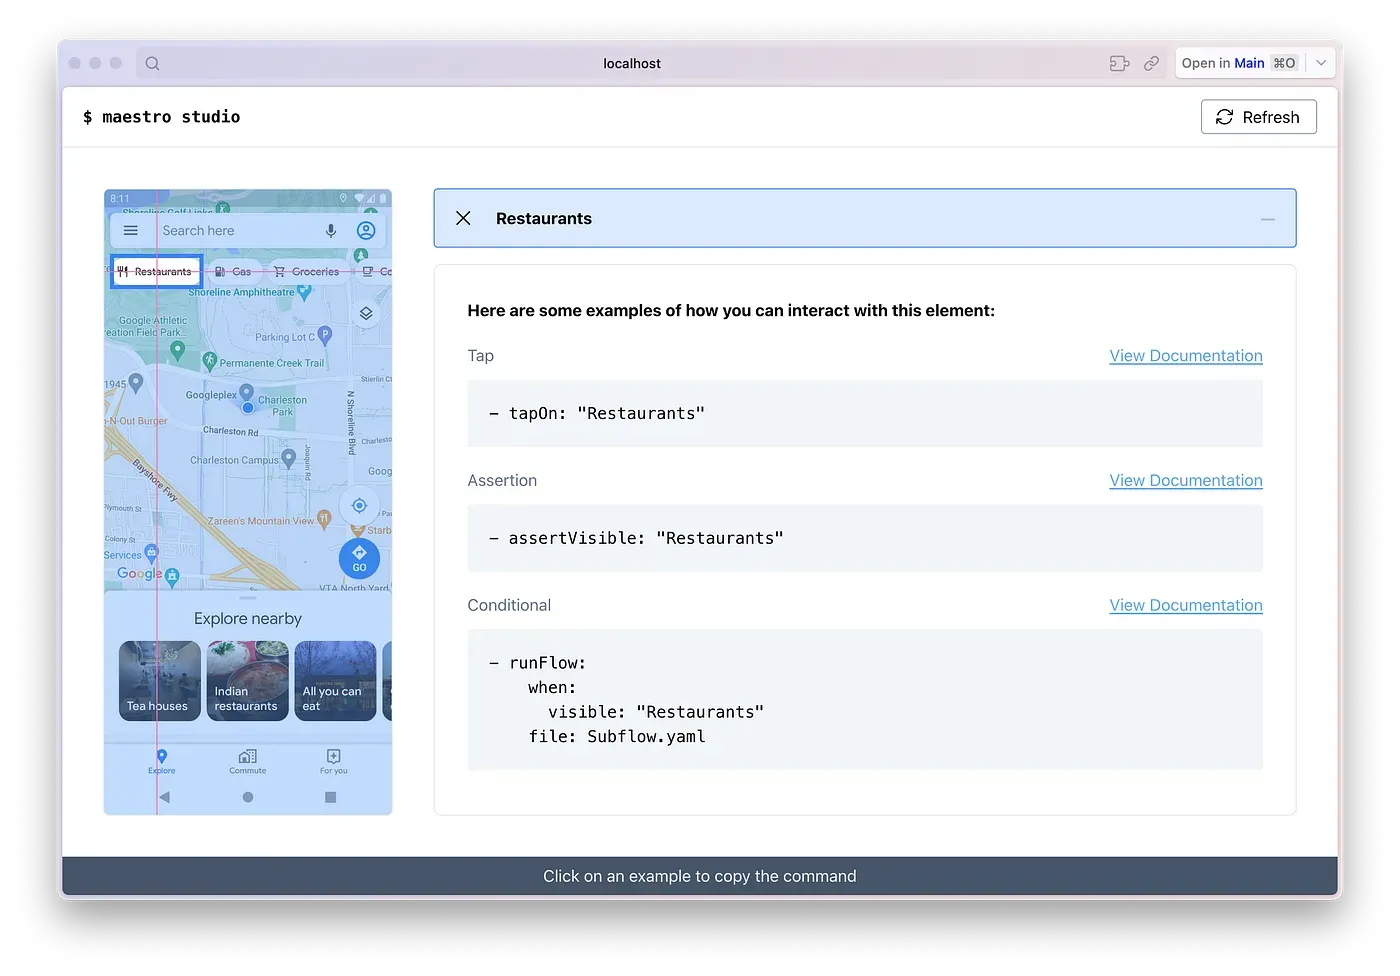Image resolution: width=1400 pixels, height=976 pixels.
Task: Select the Groceries category chip
Action: (x=307, y=271)
